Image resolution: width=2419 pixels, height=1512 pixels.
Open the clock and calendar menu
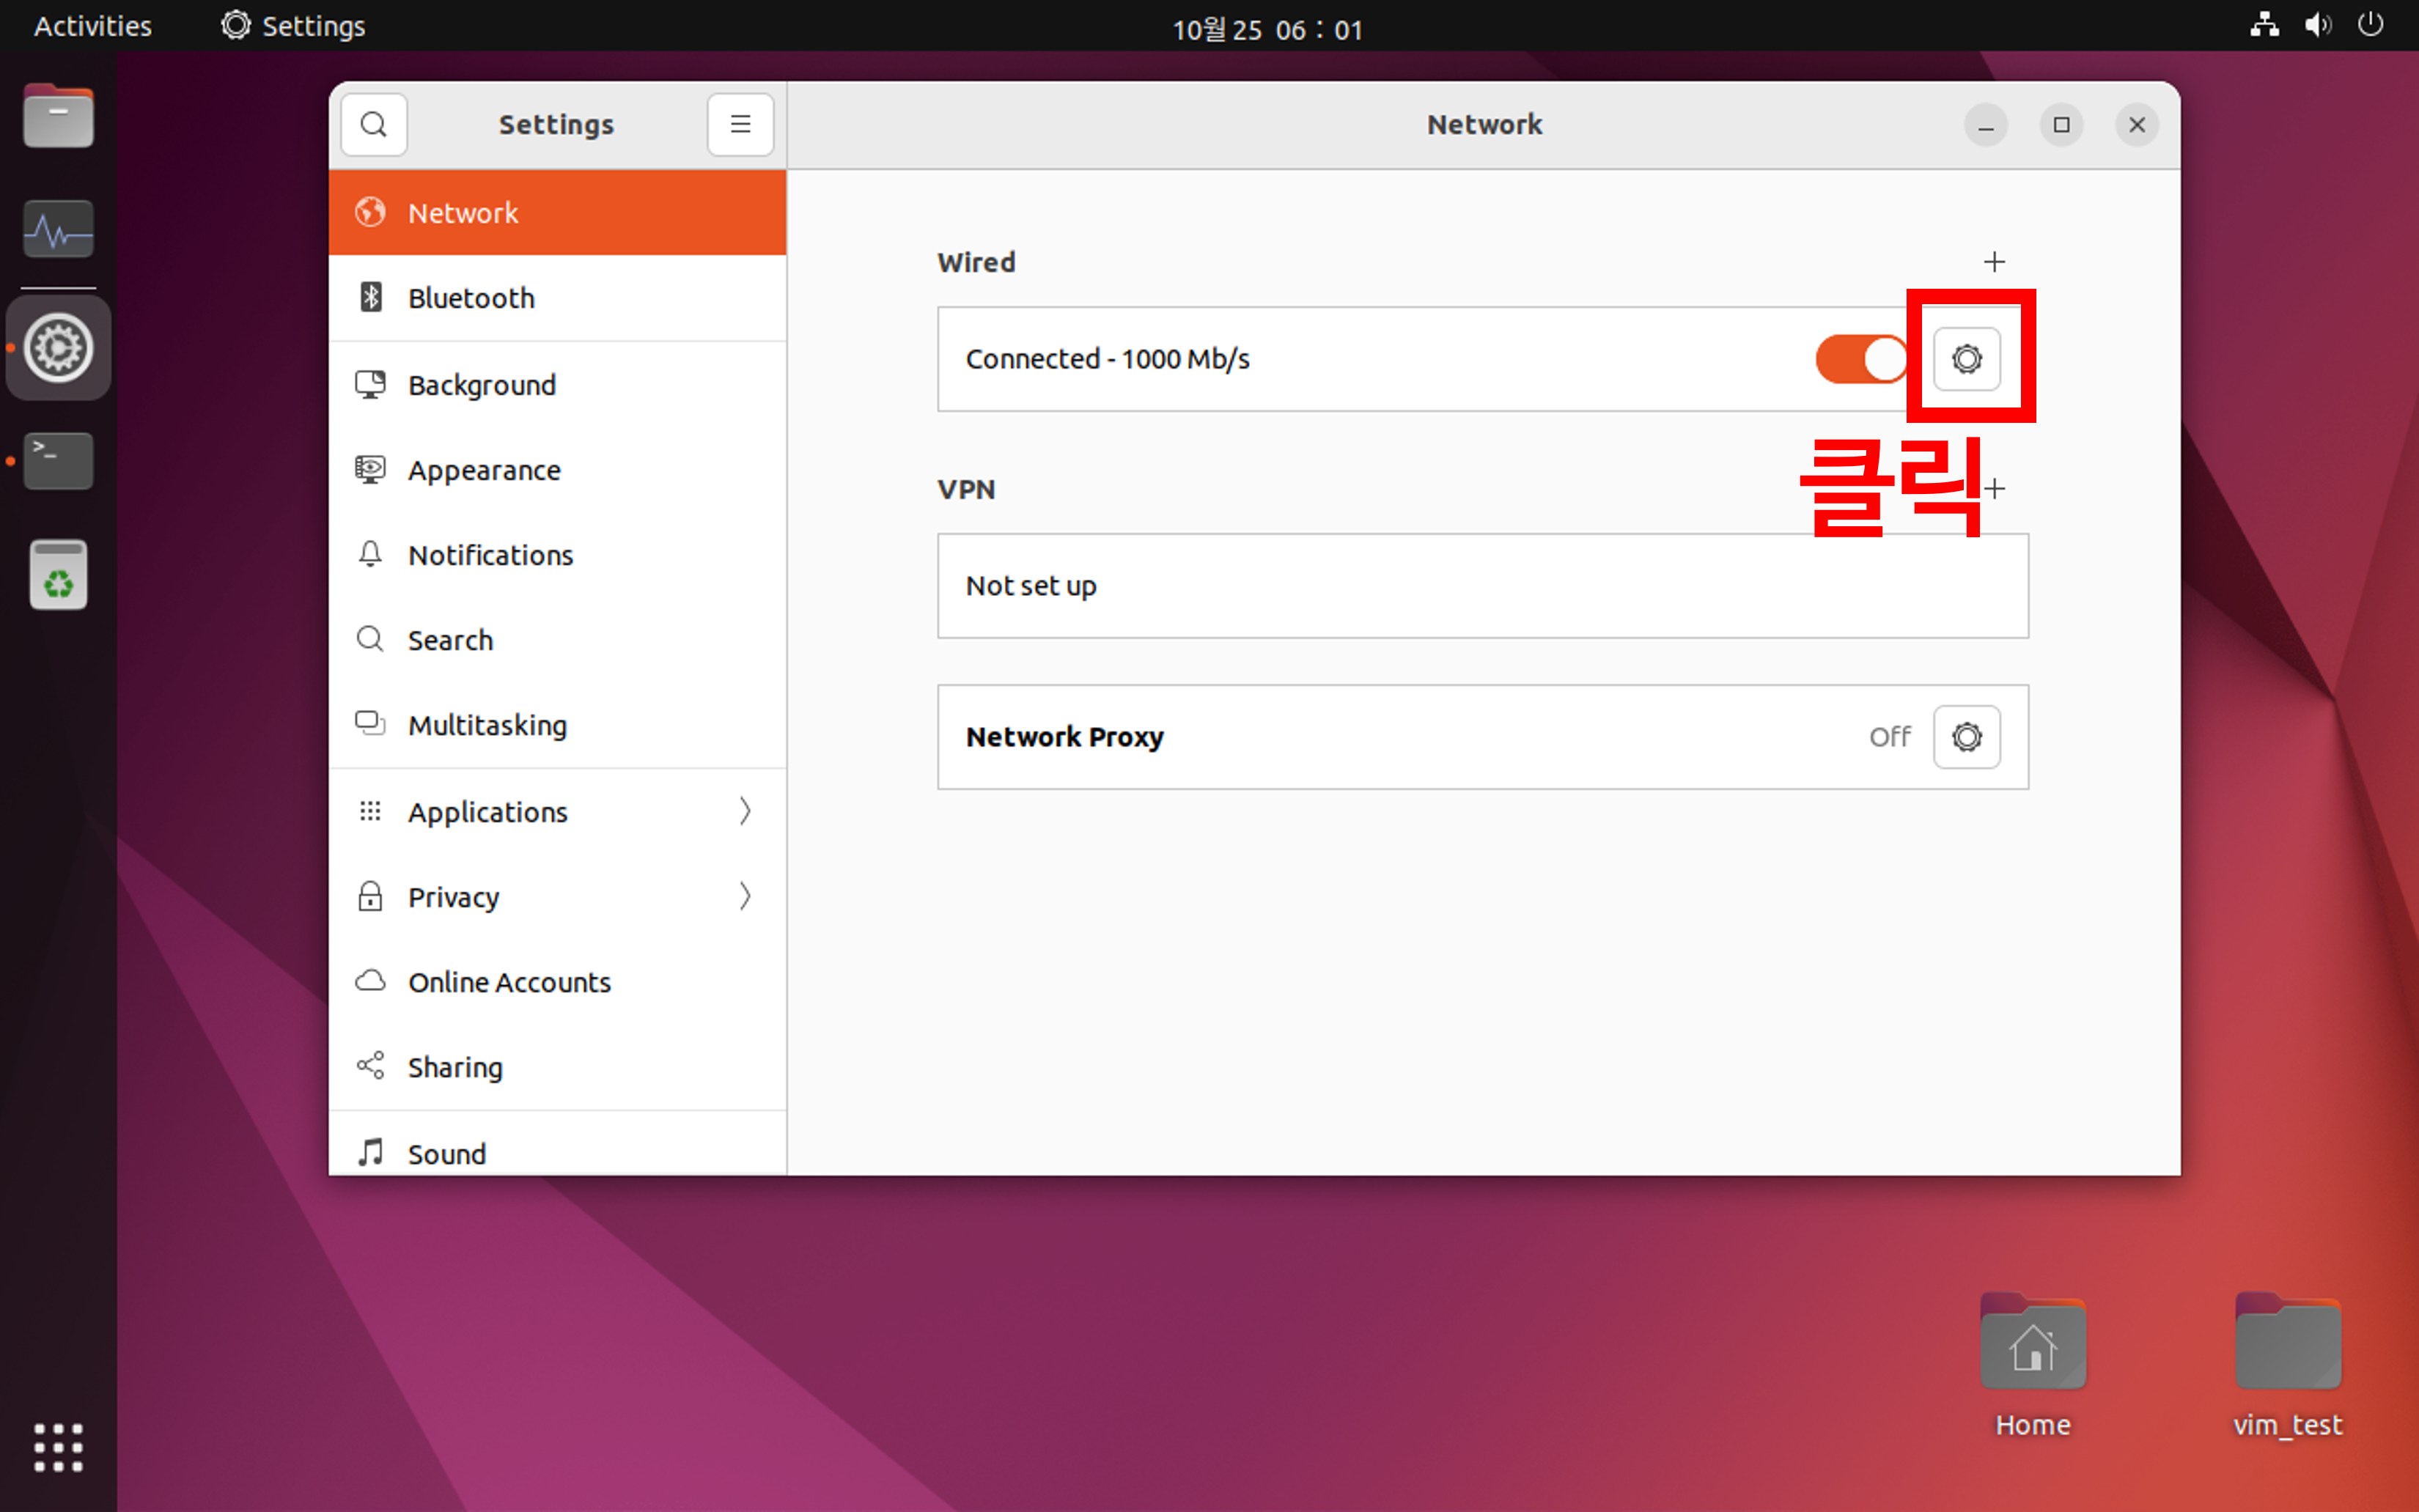click(1266, 29)
